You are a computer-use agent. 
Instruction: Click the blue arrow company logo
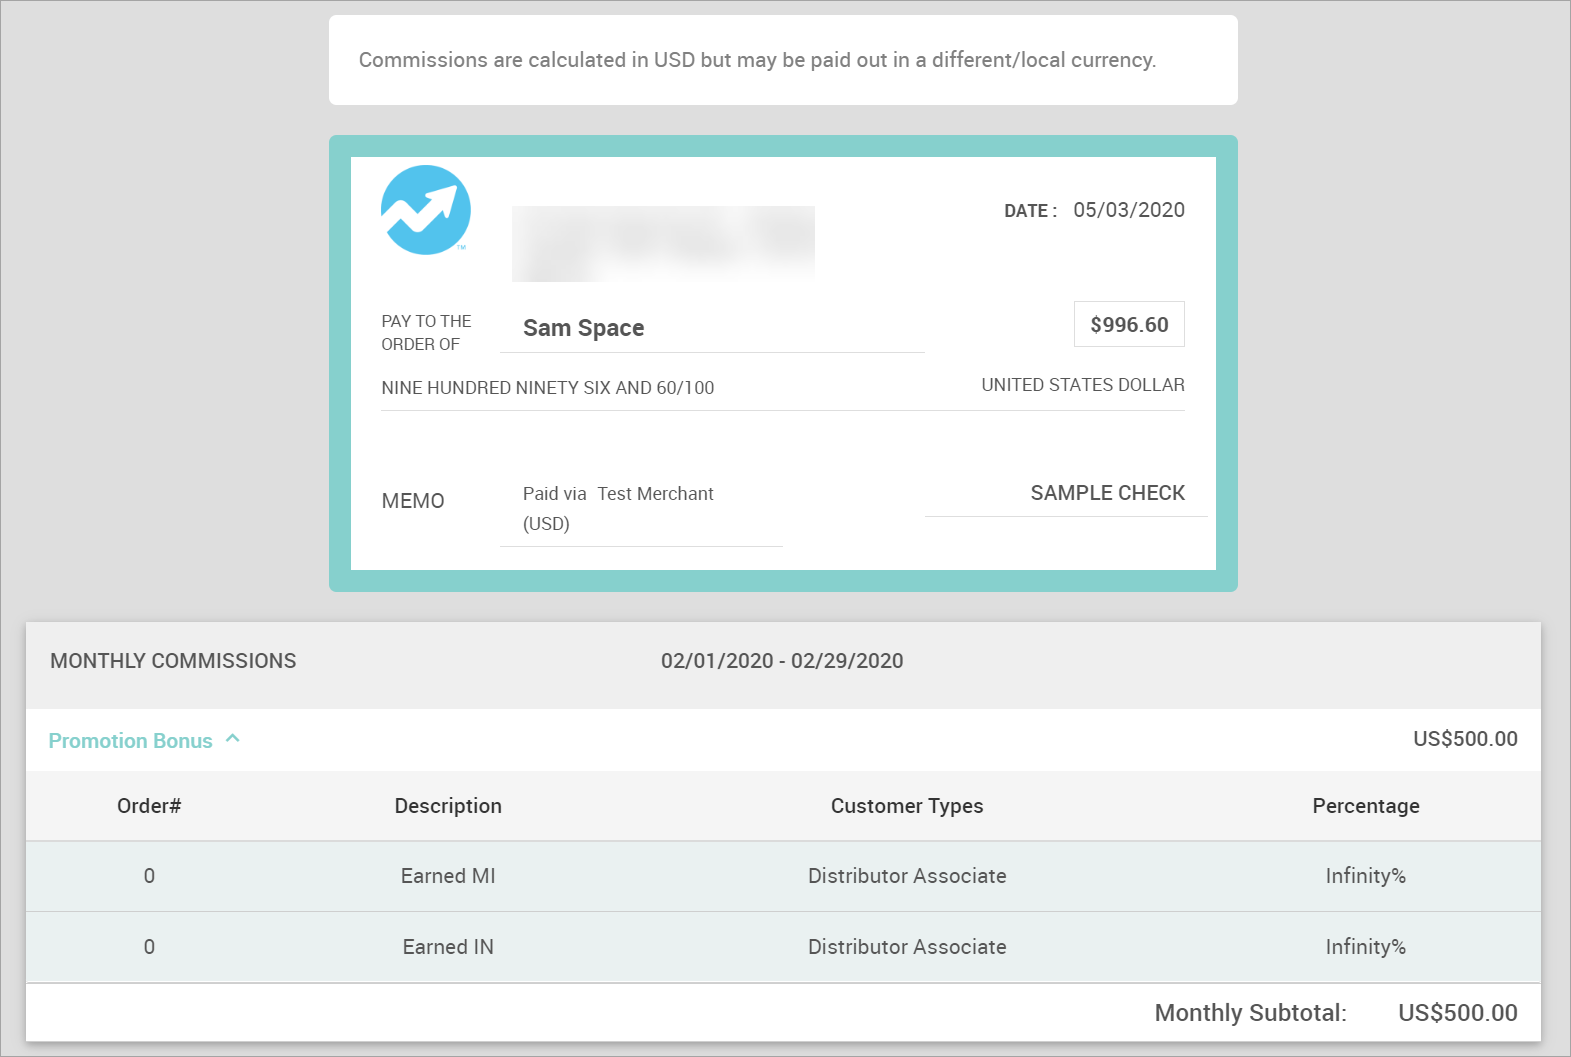click(426, 210)
